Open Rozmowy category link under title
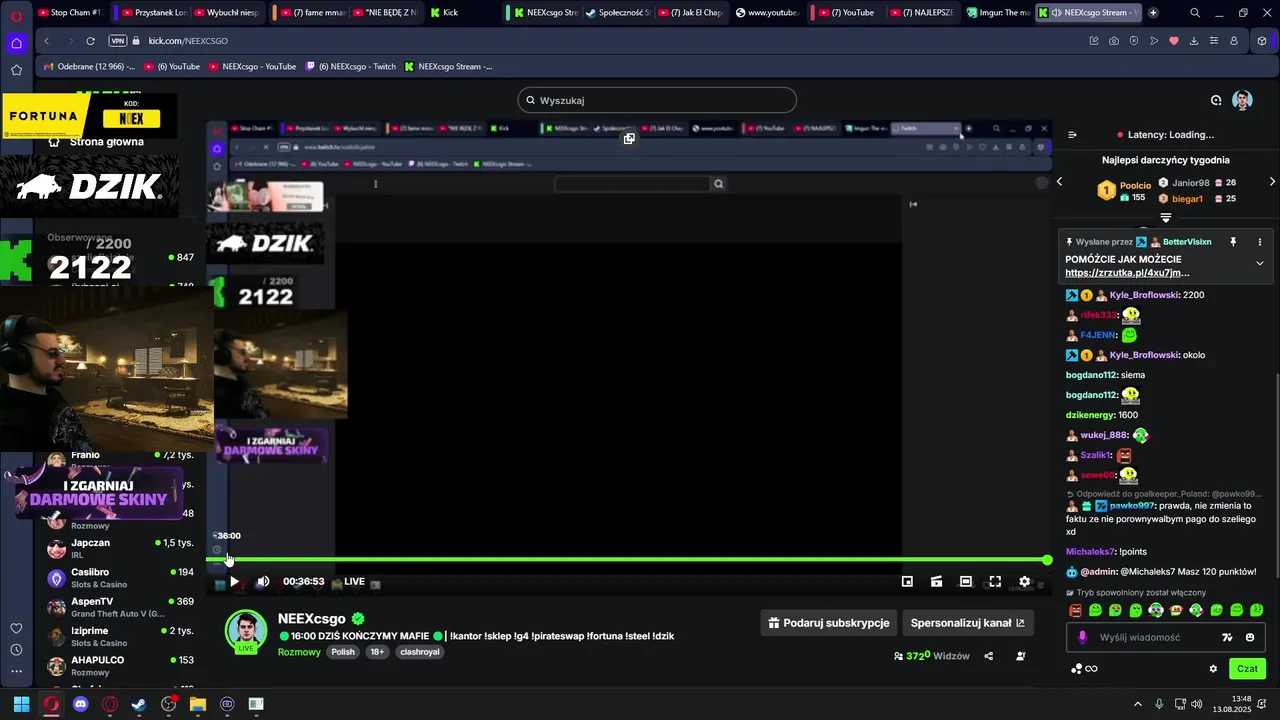 [x=299, y=652]
